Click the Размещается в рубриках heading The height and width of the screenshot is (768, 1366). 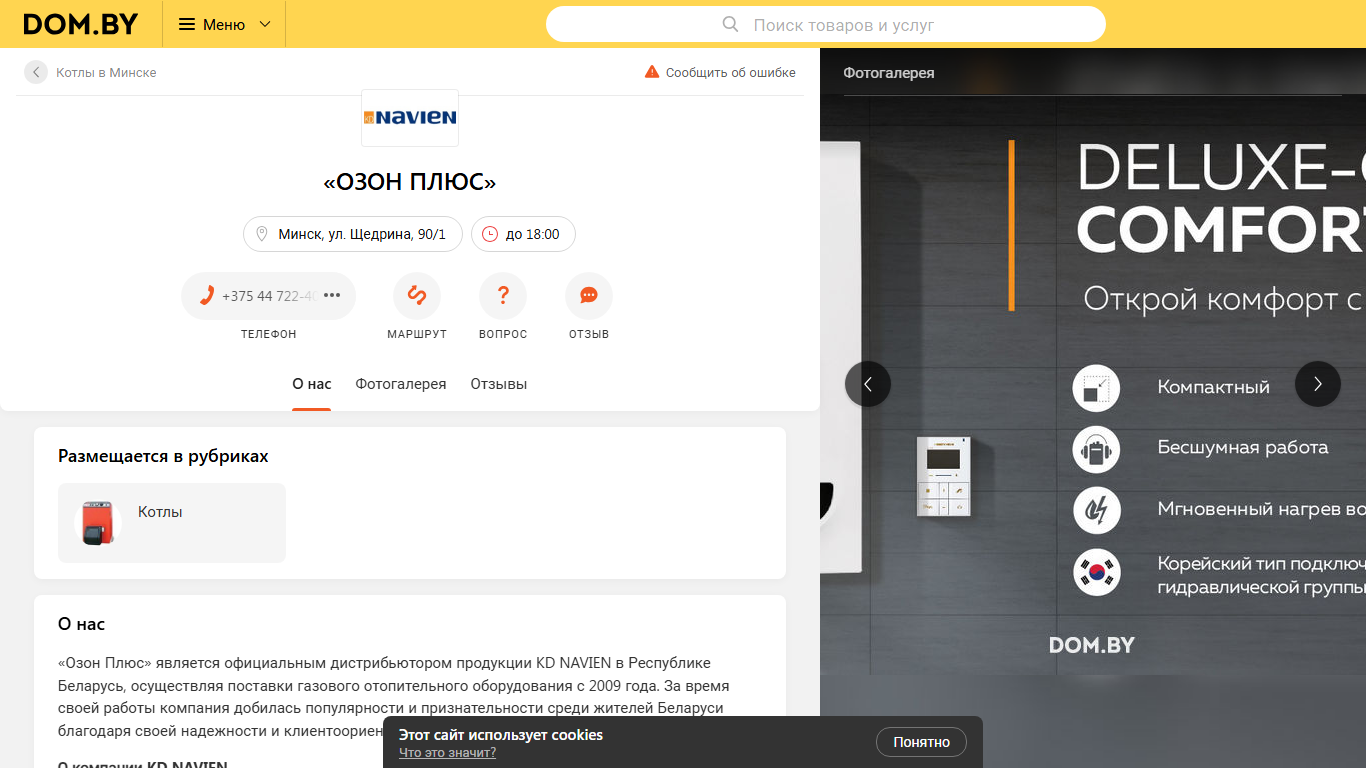tap(163, 456)
